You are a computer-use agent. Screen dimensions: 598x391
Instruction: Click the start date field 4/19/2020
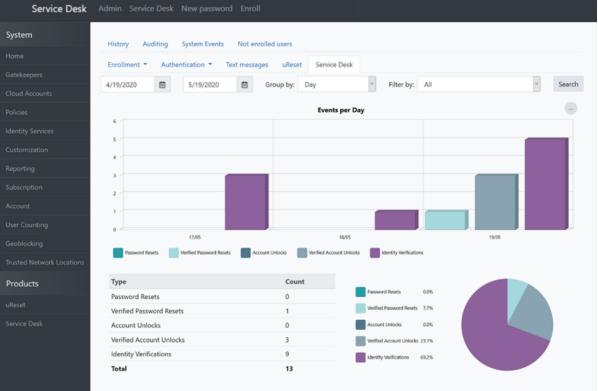(128, 85)
